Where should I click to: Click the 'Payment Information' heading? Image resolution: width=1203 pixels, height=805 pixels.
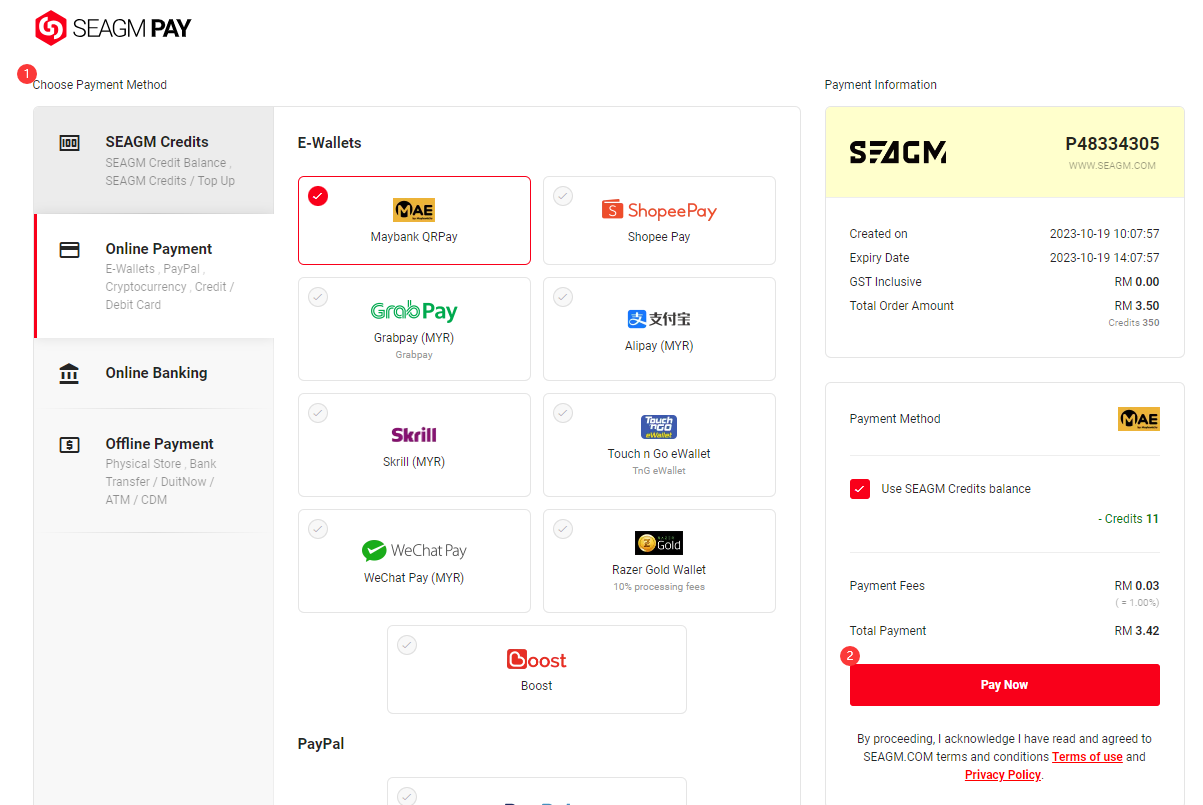tap(881, 85)
